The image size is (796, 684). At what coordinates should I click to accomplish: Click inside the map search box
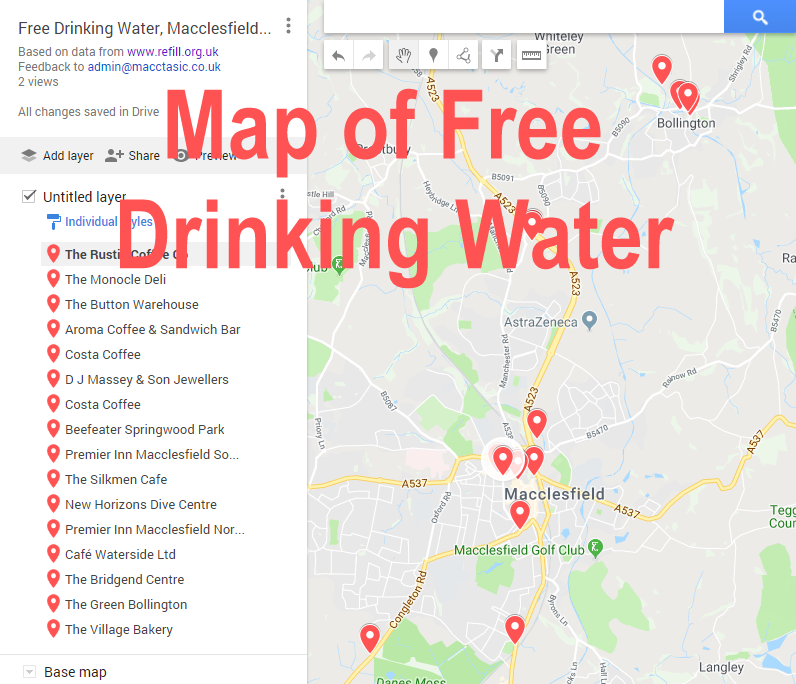523,16
